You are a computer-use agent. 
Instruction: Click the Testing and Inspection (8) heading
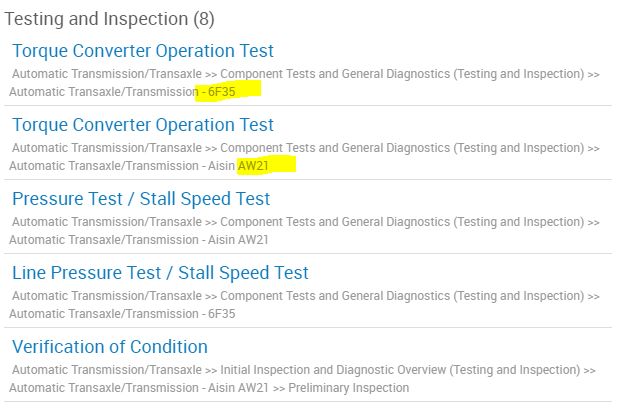click(110, 19)
